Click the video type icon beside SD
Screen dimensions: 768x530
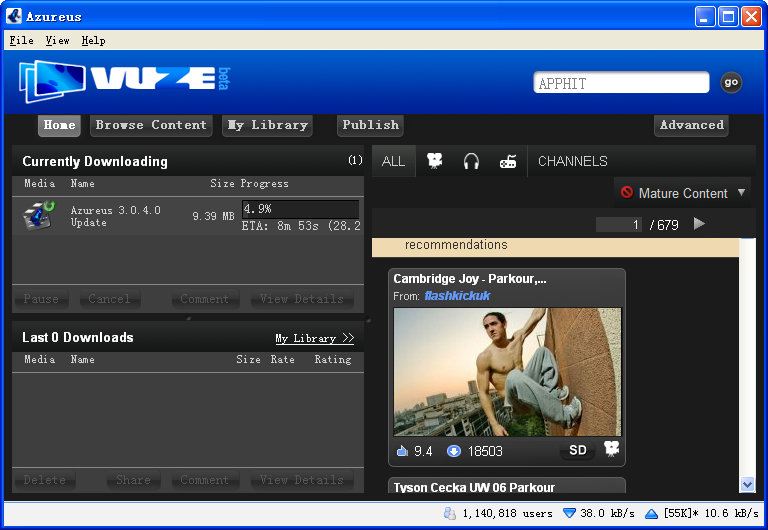point(611,449)
